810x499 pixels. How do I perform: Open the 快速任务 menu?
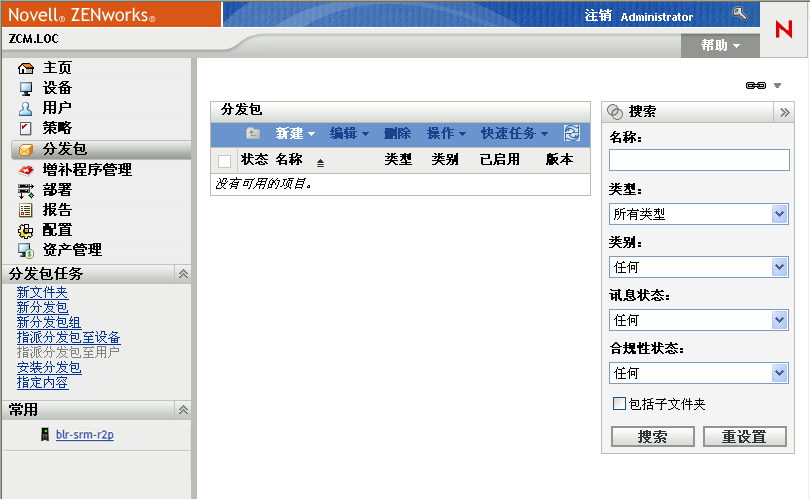[515, 133]
